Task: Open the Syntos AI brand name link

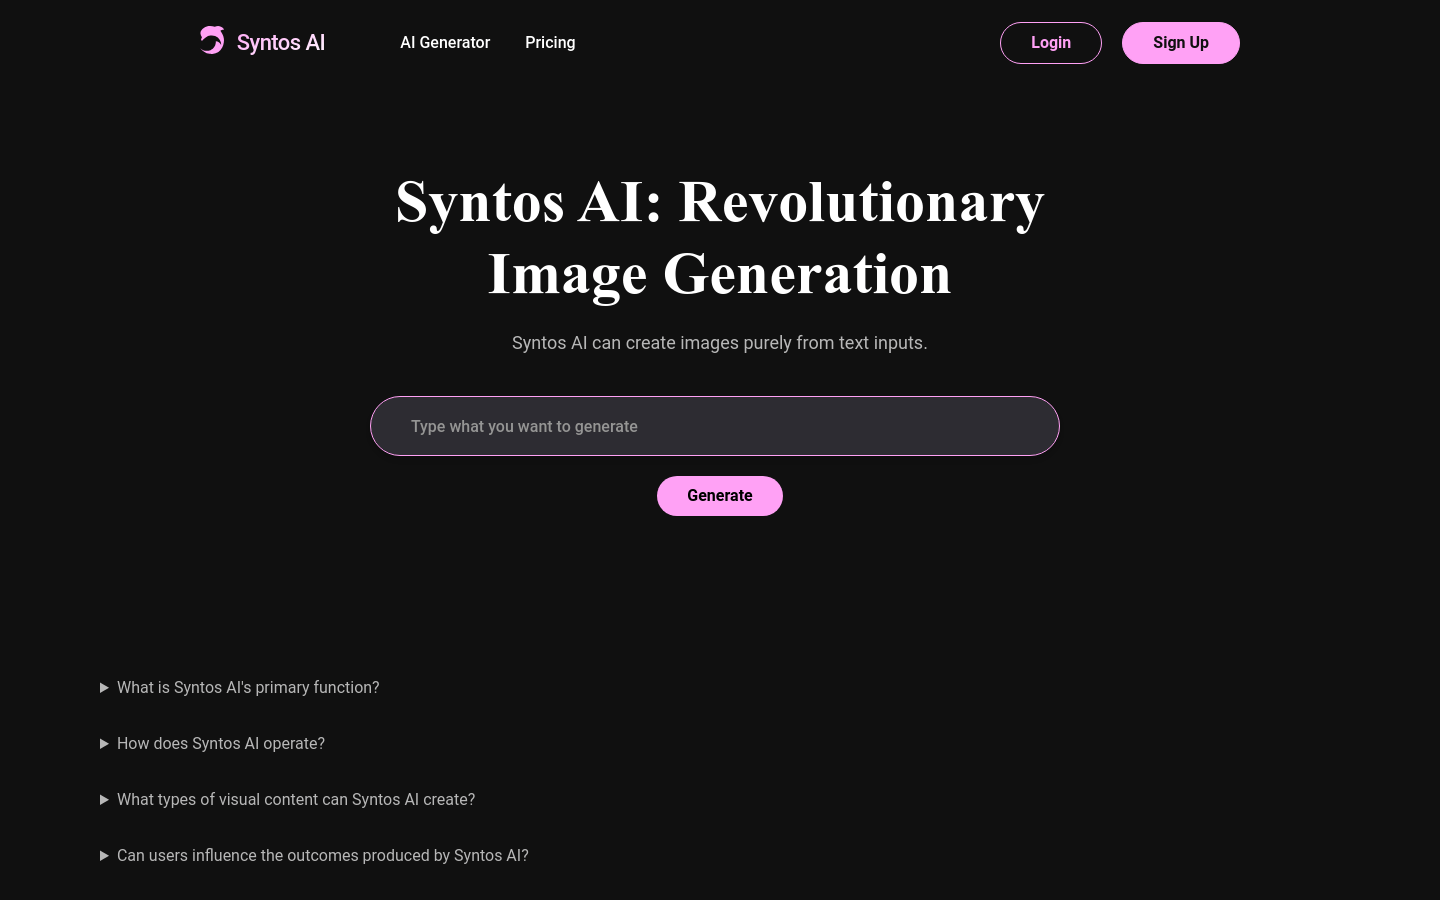Action: 281,42
